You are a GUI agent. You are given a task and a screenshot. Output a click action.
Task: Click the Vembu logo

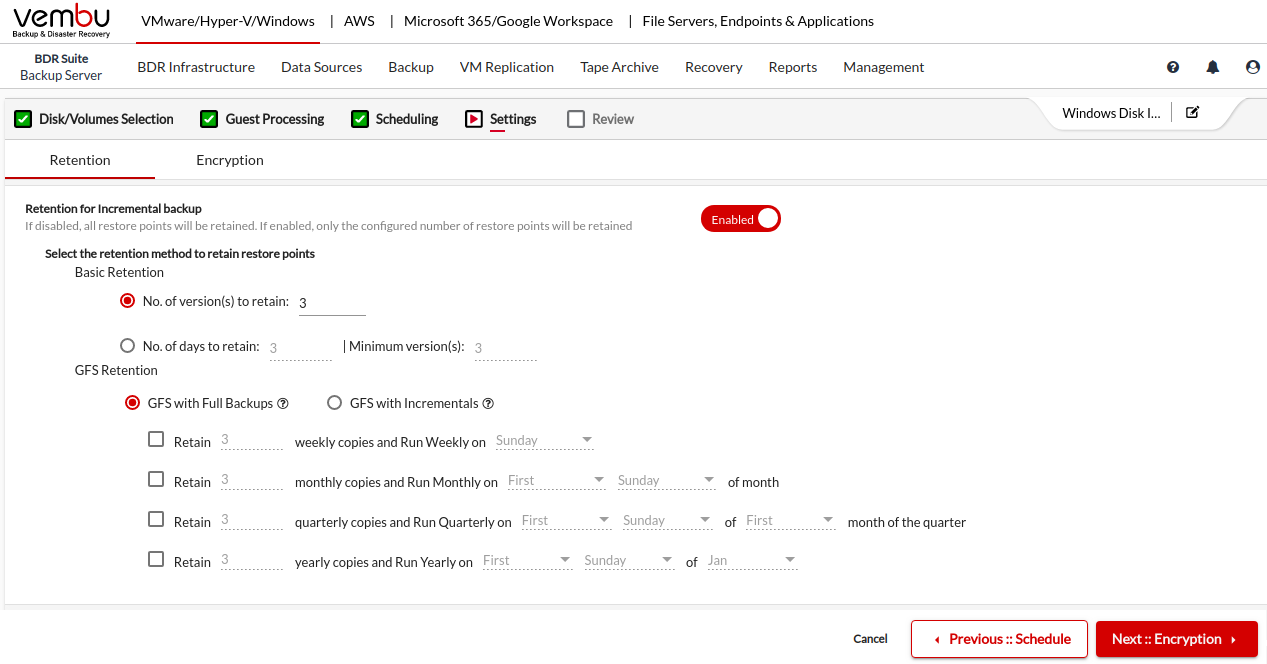pos(62,21)
